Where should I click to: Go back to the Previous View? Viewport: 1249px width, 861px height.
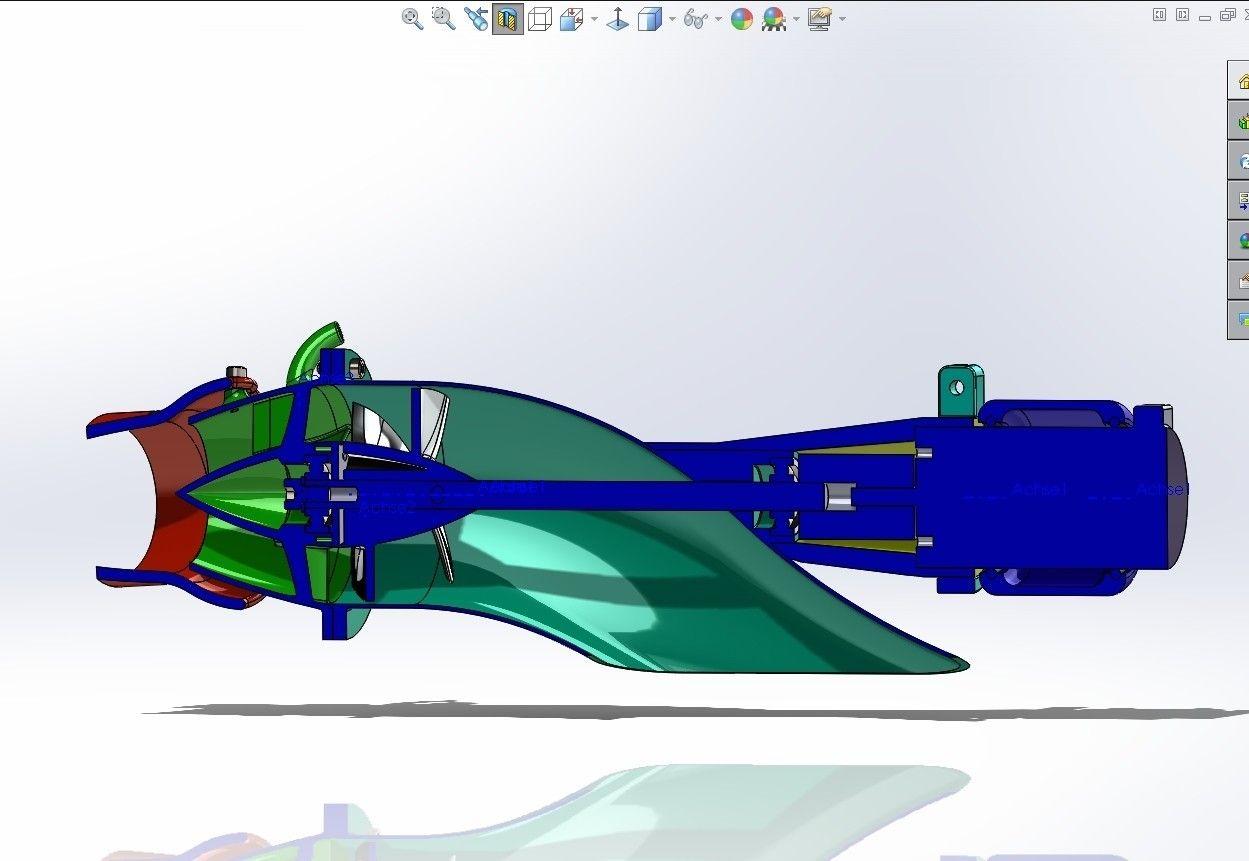pos(476,19)
